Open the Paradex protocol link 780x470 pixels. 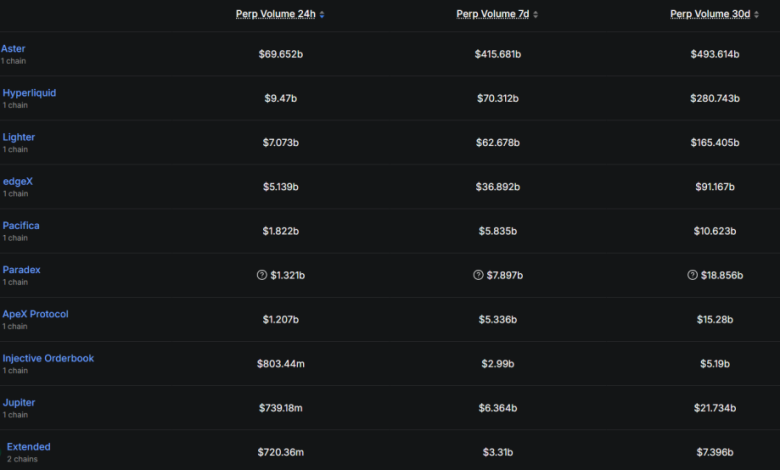coord(21,270)
